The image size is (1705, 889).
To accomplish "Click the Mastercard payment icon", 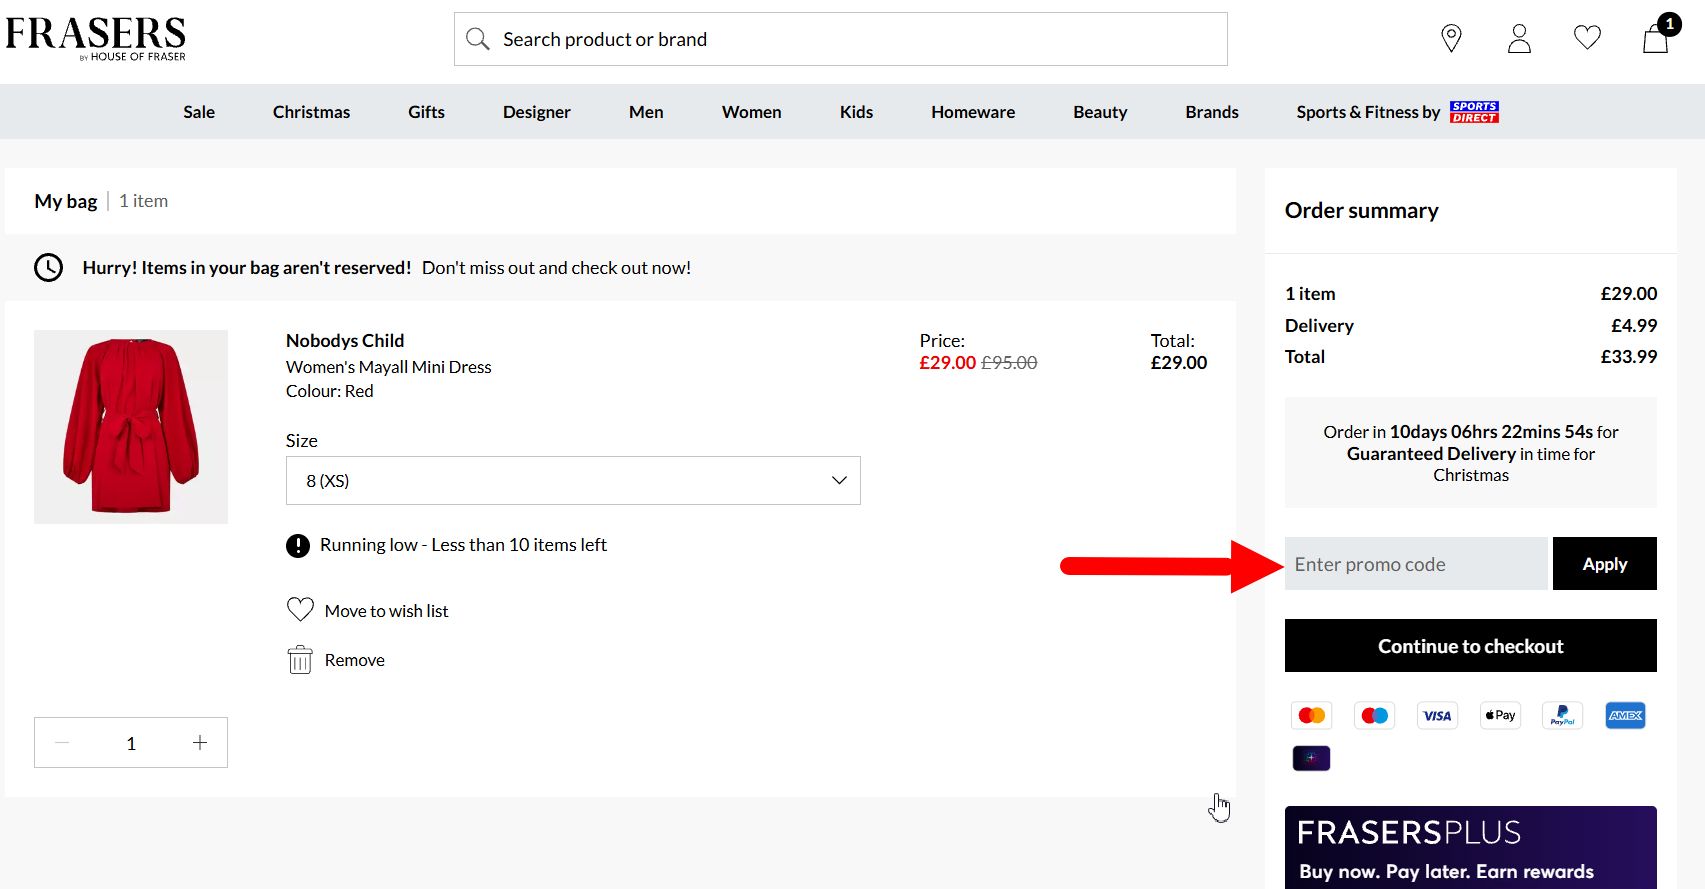I will coord(1312,715).
